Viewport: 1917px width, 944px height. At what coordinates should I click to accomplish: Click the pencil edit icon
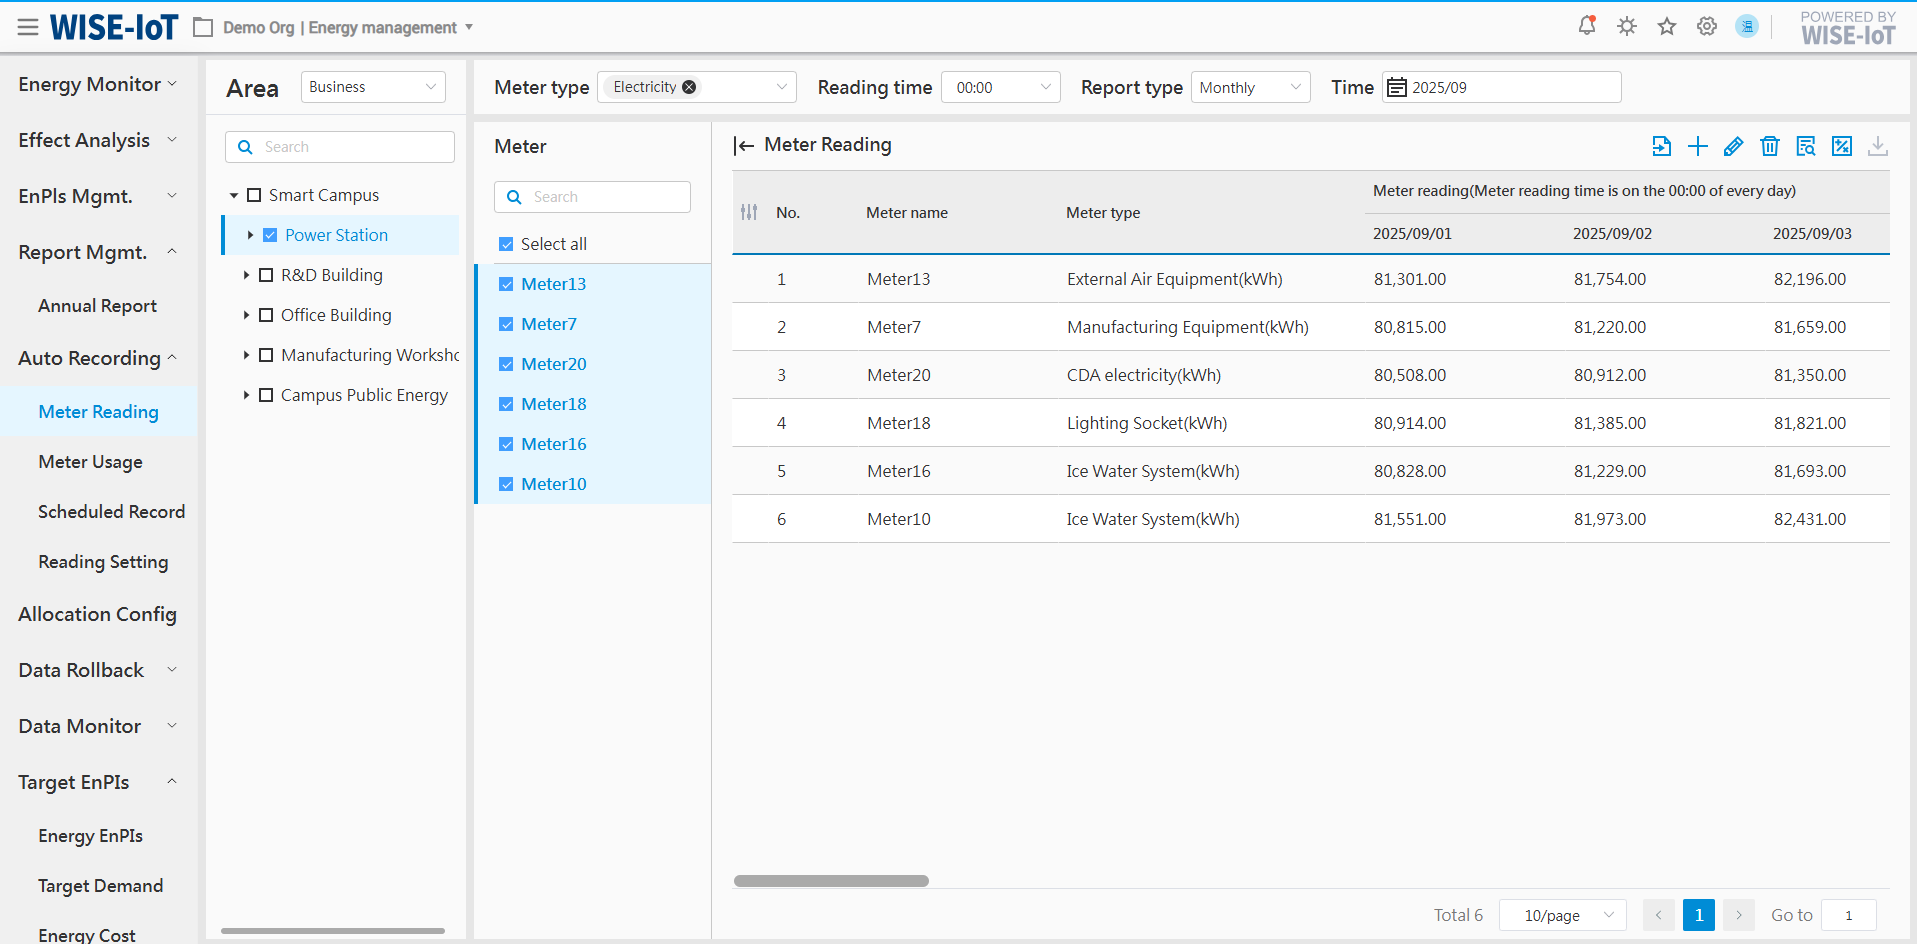1733,146
